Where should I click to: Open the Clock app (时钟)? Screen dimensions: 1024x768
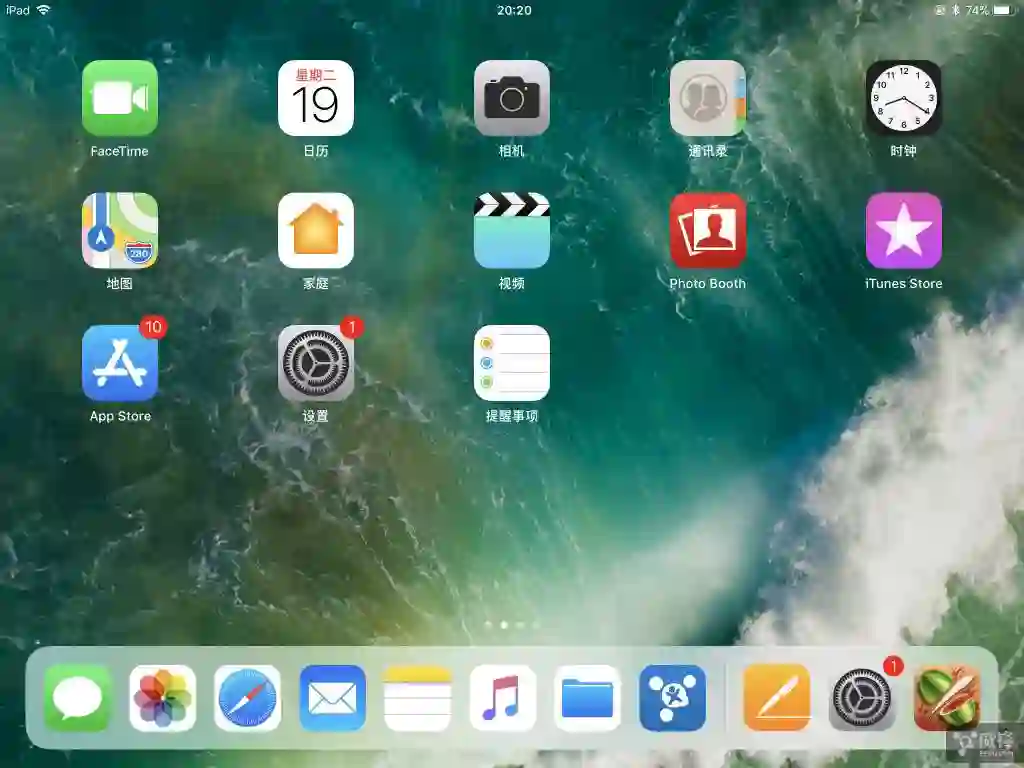click(x=904, y=98)
